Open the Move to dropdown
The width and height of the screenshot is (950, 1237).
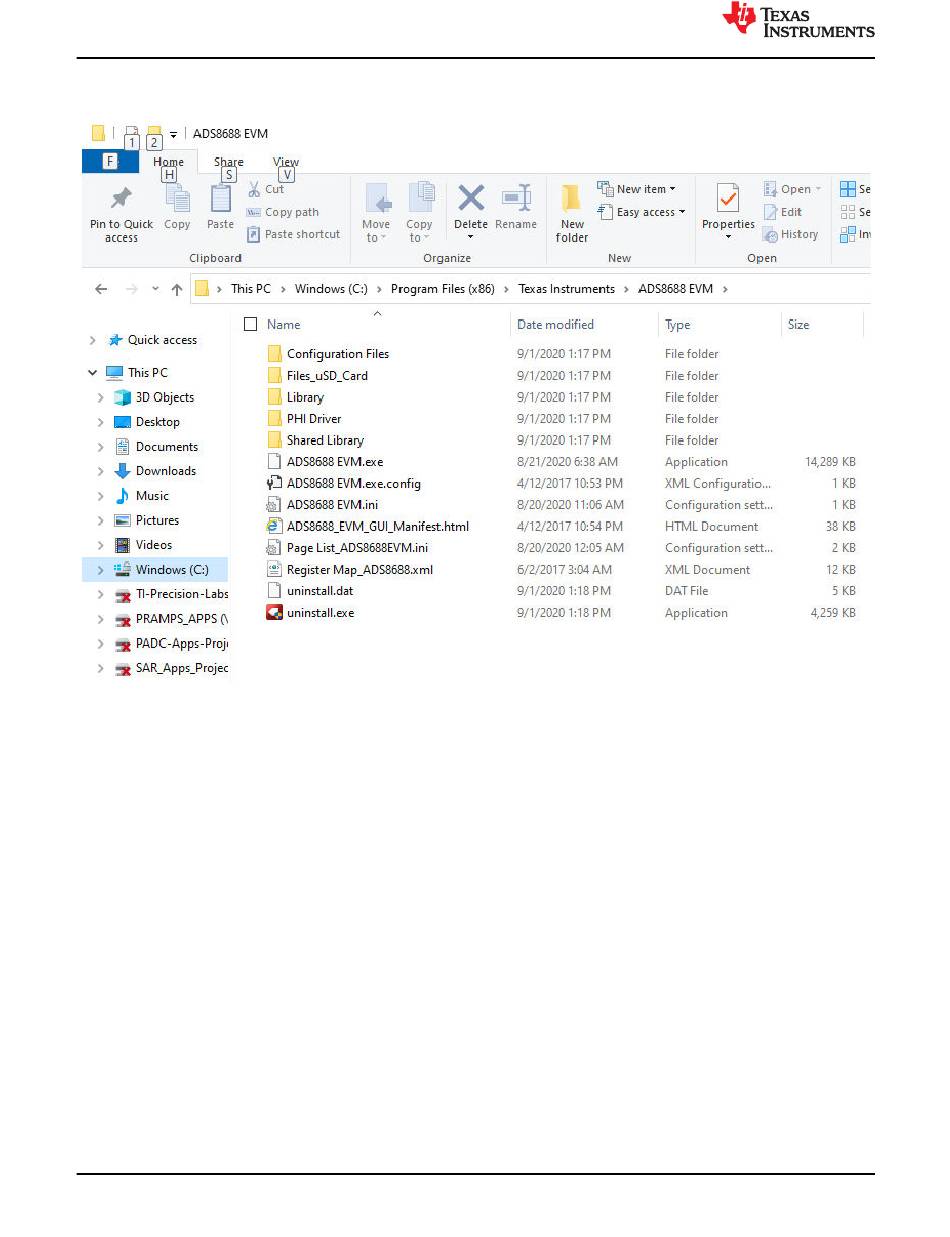point(376,212)
